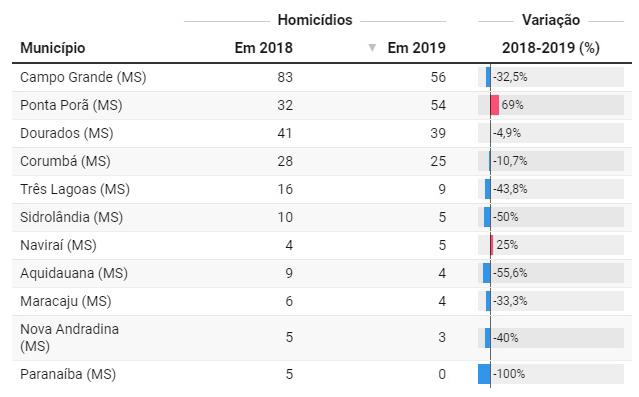Click the red 69% bar for Ponta Porã
639x397 pixels.
click(495, 105)
